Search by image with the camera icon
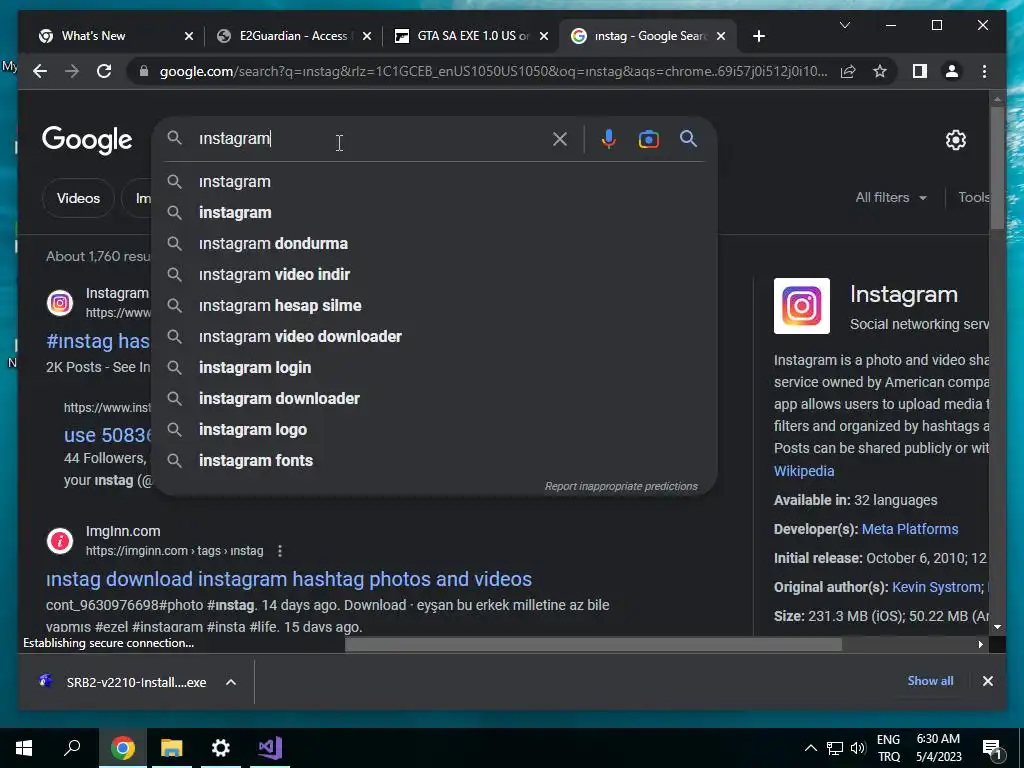 (648, 139)
